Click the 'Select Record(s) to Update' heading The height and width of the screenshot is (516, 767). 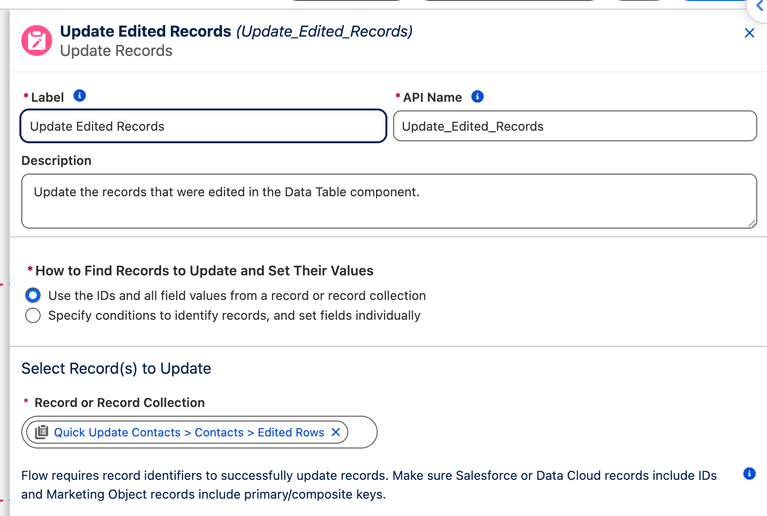click(116, 368)
